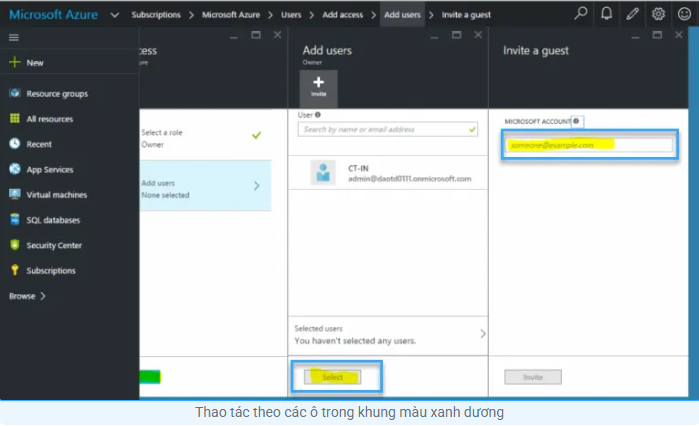Image resolution: width=699 pixels, height=426 pixels.
Task: Click 'You haven't selected any users.' text
Action: coord(355,341)
